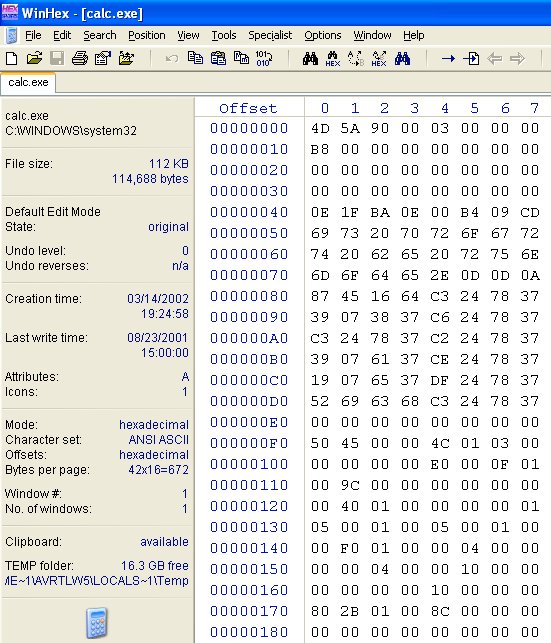Click the Copy Block icon

[x=195, y=58]
